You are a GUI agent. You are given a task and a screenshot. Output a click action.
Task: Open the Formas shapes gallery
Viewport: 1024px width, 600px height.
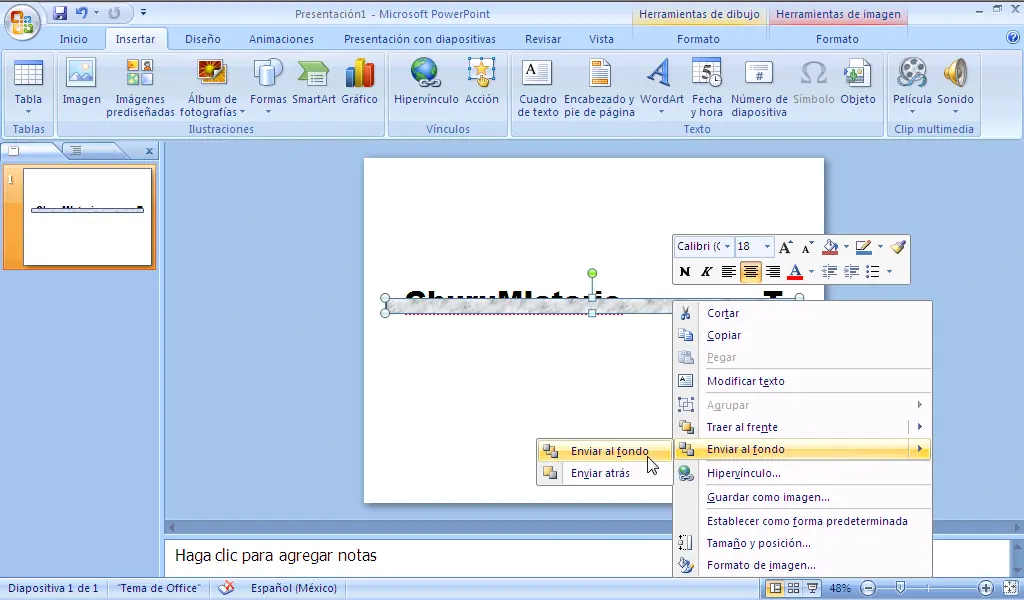tap(268, 87)
